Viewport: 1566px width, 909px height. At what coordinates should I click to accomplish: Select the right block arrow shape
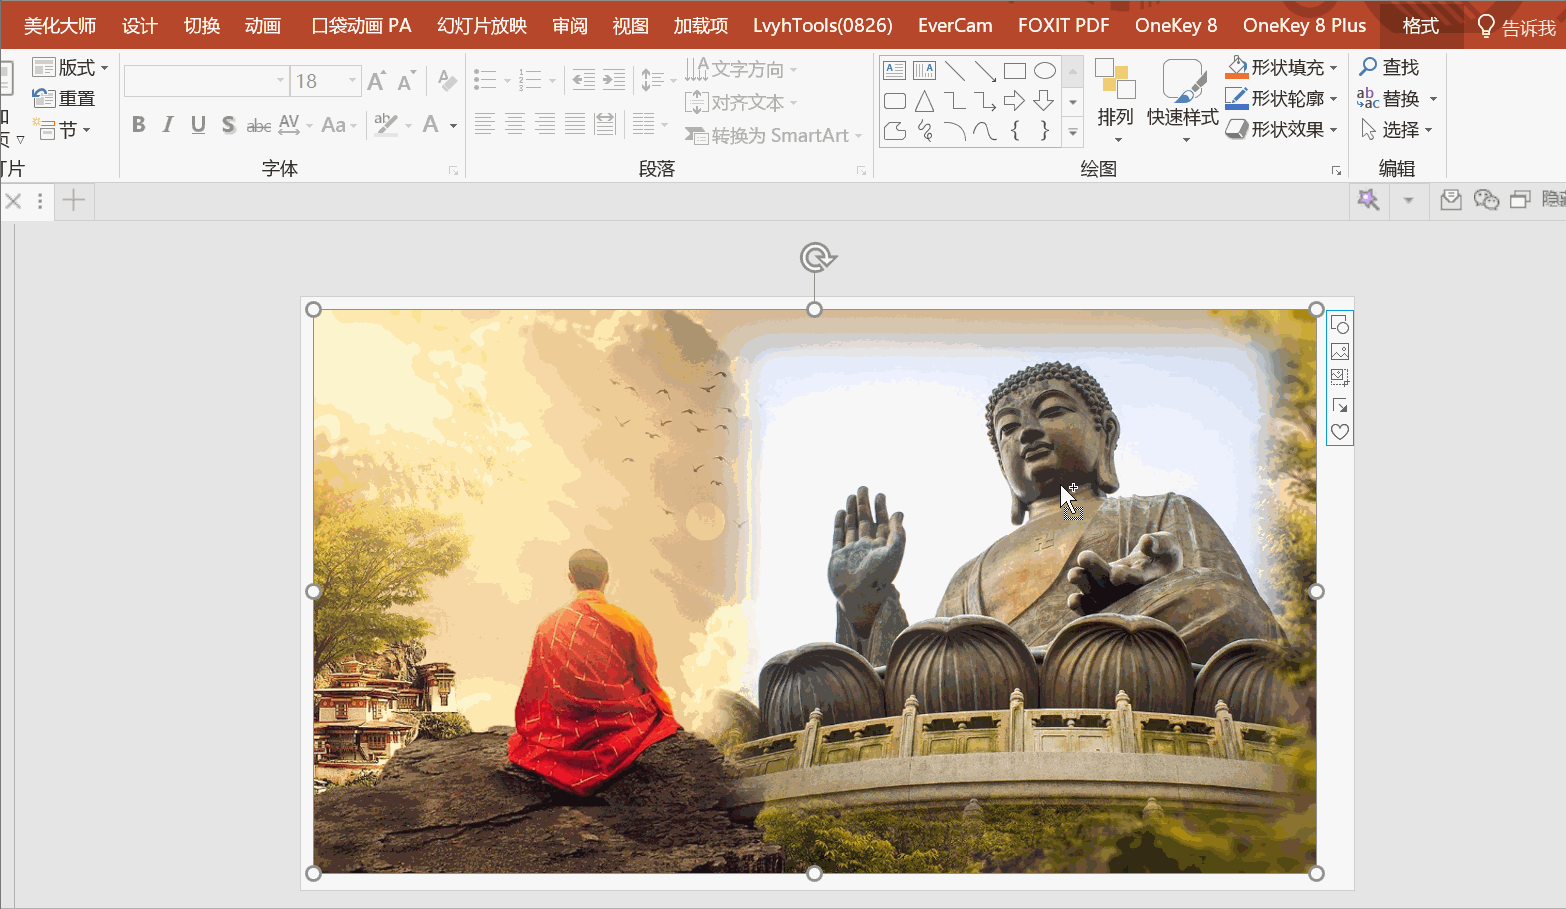(x=1015, y=101)
